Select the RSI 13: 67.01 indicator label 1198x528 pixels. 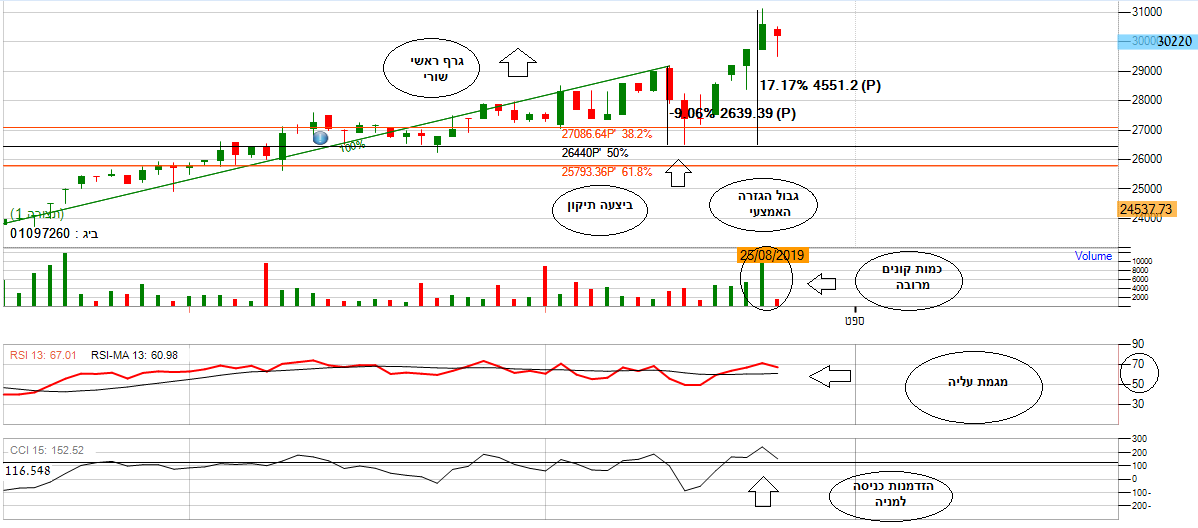(42, 354)
